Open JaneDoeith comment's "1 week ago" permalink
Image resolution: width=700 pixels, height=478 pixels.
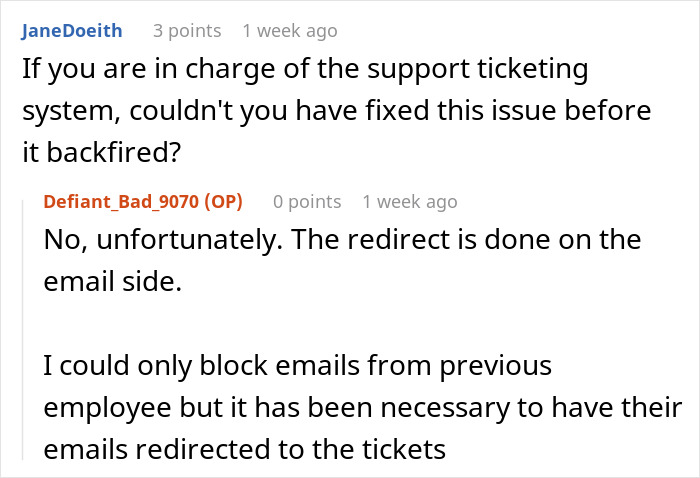tap(290, 31)
